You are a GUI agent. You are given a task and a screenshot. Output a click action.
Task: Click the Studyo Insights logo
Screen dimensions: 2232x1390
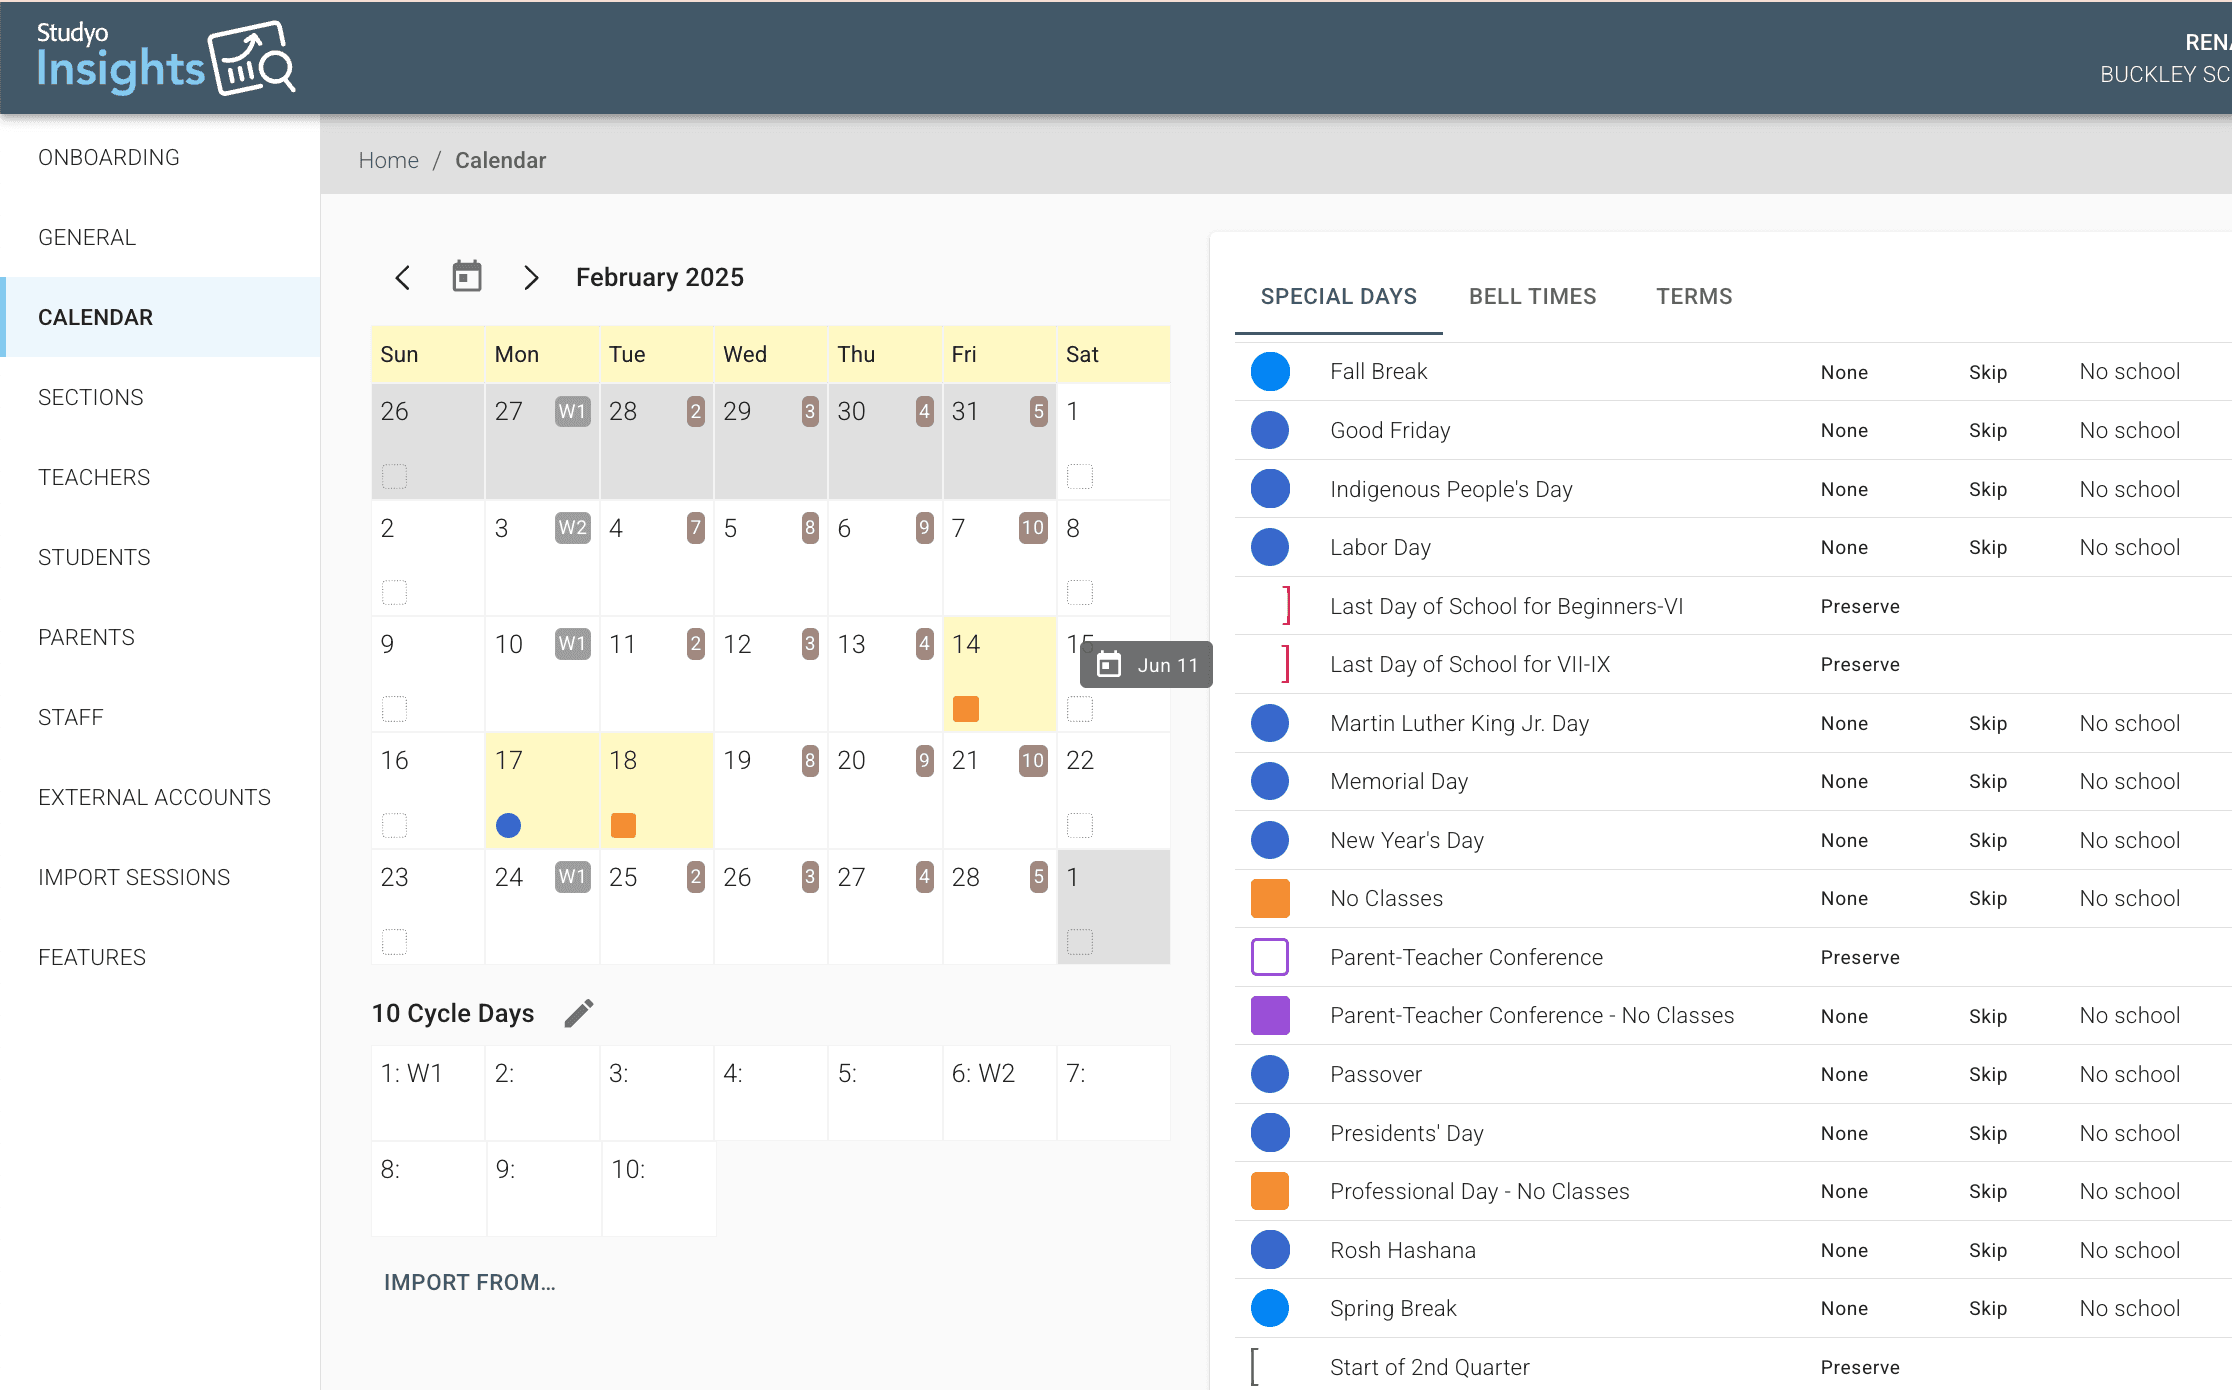(166, 58)
